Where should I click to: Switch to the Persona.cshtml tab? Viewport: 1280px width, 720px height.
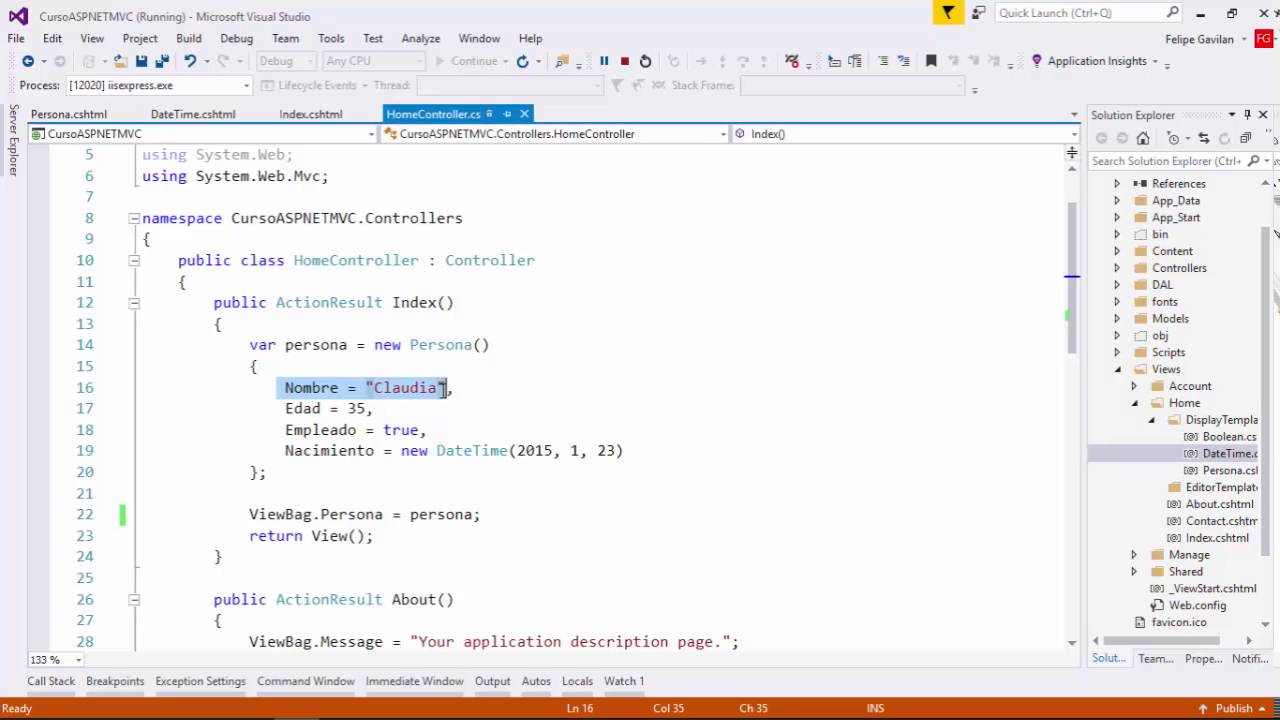coord(69,114)
